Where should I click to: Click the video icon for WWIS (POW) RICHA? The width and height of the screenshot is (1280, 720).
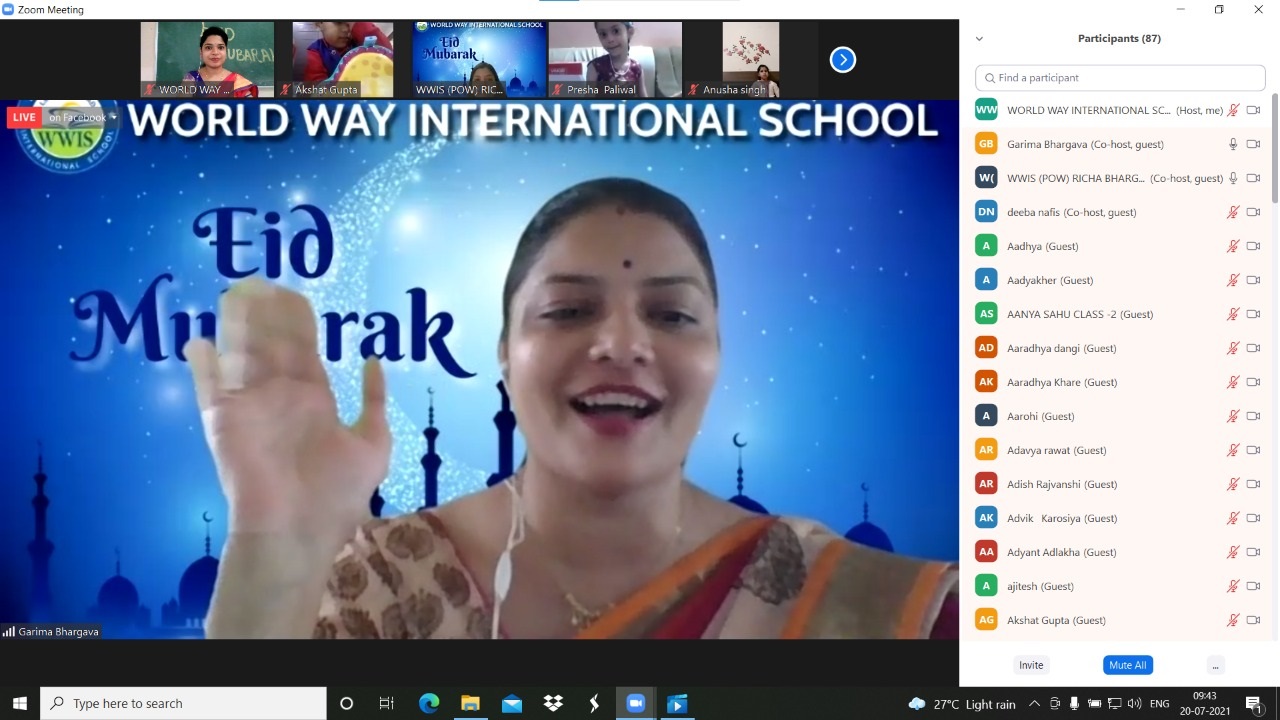(1253, 178)
